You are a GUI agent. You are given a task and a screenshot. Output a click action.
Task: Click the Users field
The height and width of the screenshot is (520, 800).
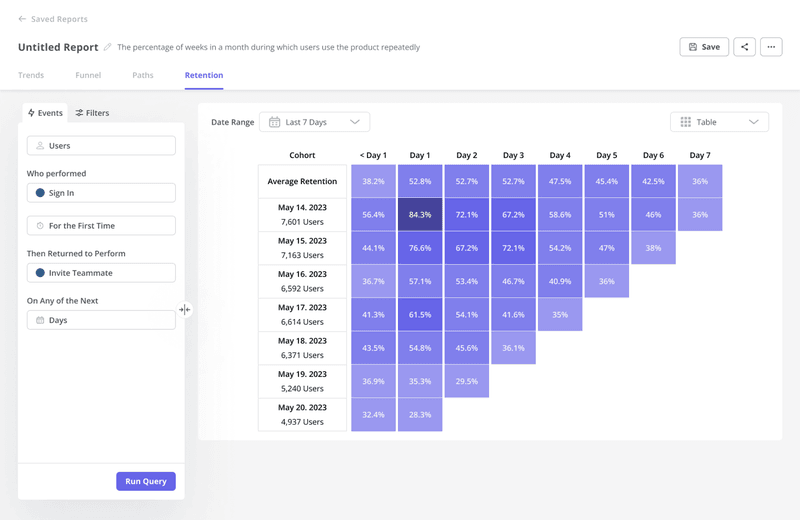(101, 146)
